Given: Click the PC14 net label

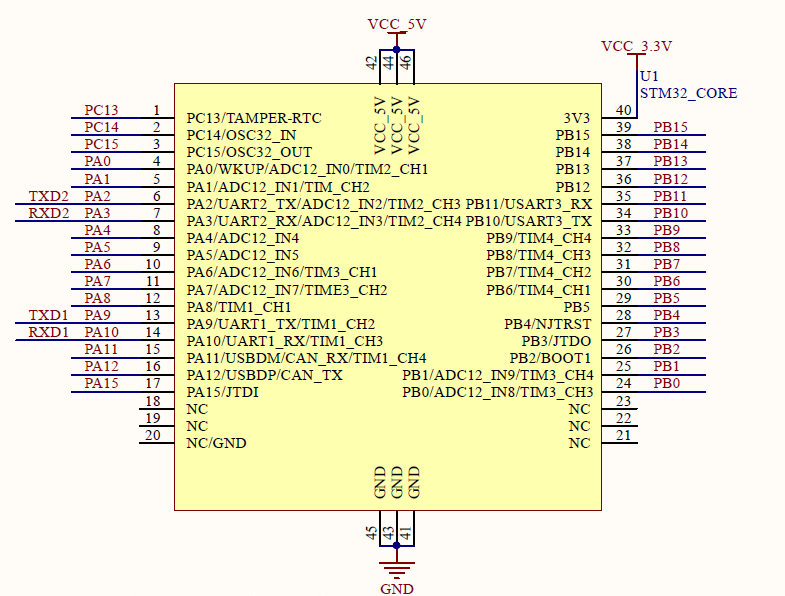Looking at the screenshot, I should [x=101, y=127].
